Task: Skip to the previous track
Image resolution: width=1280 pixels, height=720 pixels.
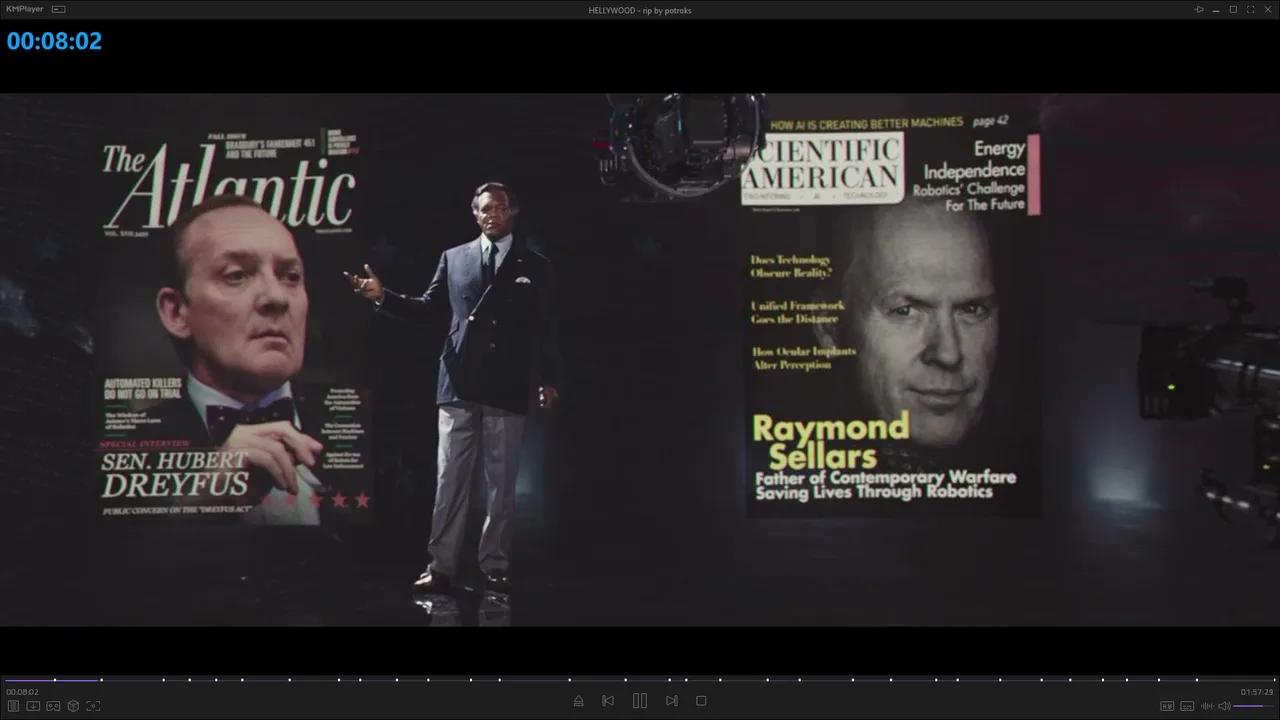Action: [608, 701]
